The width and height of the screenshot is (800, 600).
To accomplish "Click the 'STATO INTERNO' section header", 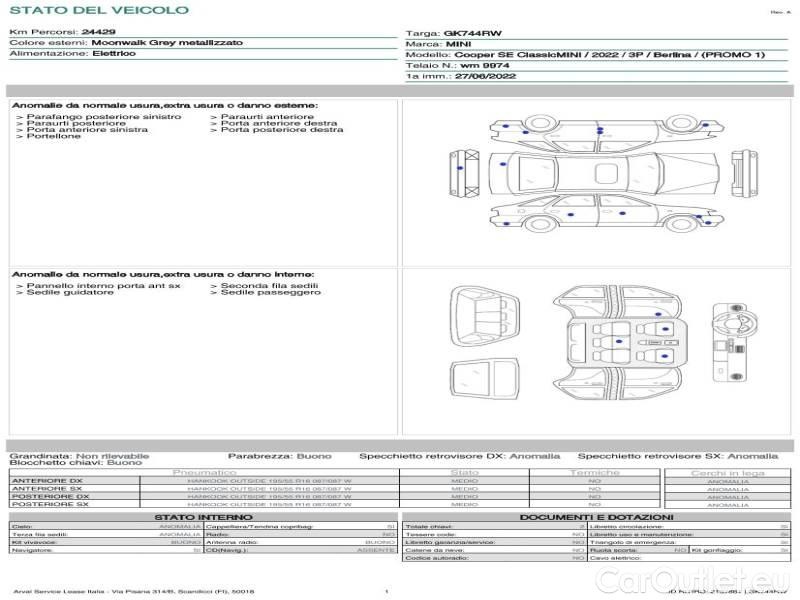I will coord(196,517).
